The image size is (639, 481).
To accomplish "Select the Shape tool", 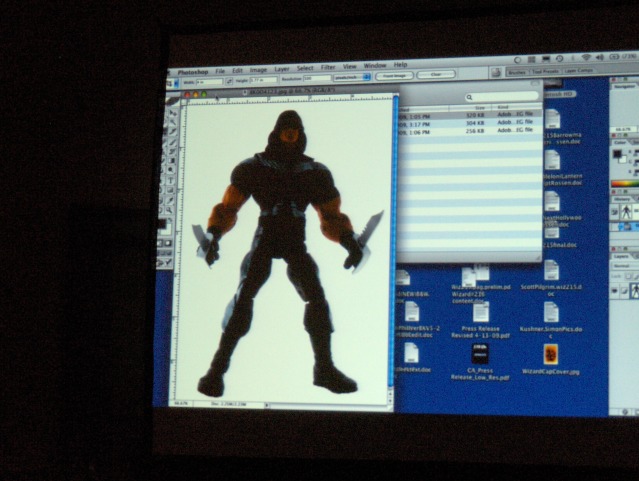I will [170, 190].
